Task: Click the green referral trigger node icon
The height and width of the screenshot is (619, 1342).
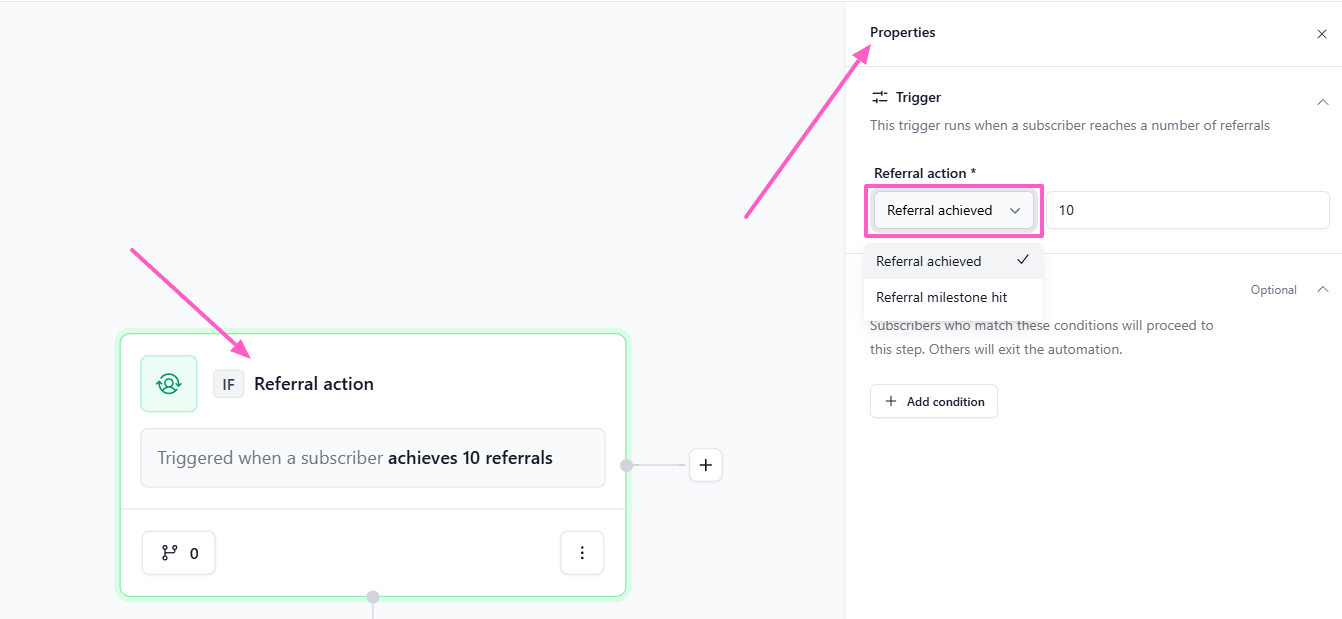Action: pos(169,384)
